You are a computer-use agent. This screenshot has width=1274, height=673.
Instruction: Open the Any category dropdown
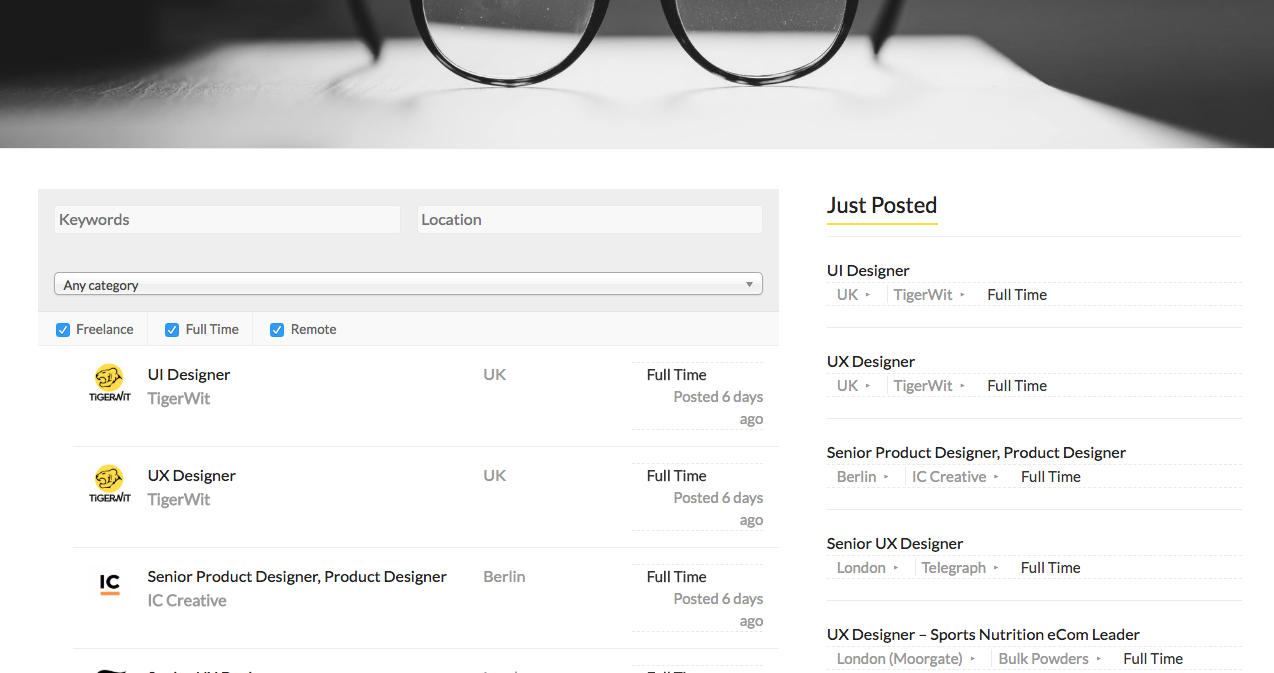pyautogui.click(x=400, y=285)
